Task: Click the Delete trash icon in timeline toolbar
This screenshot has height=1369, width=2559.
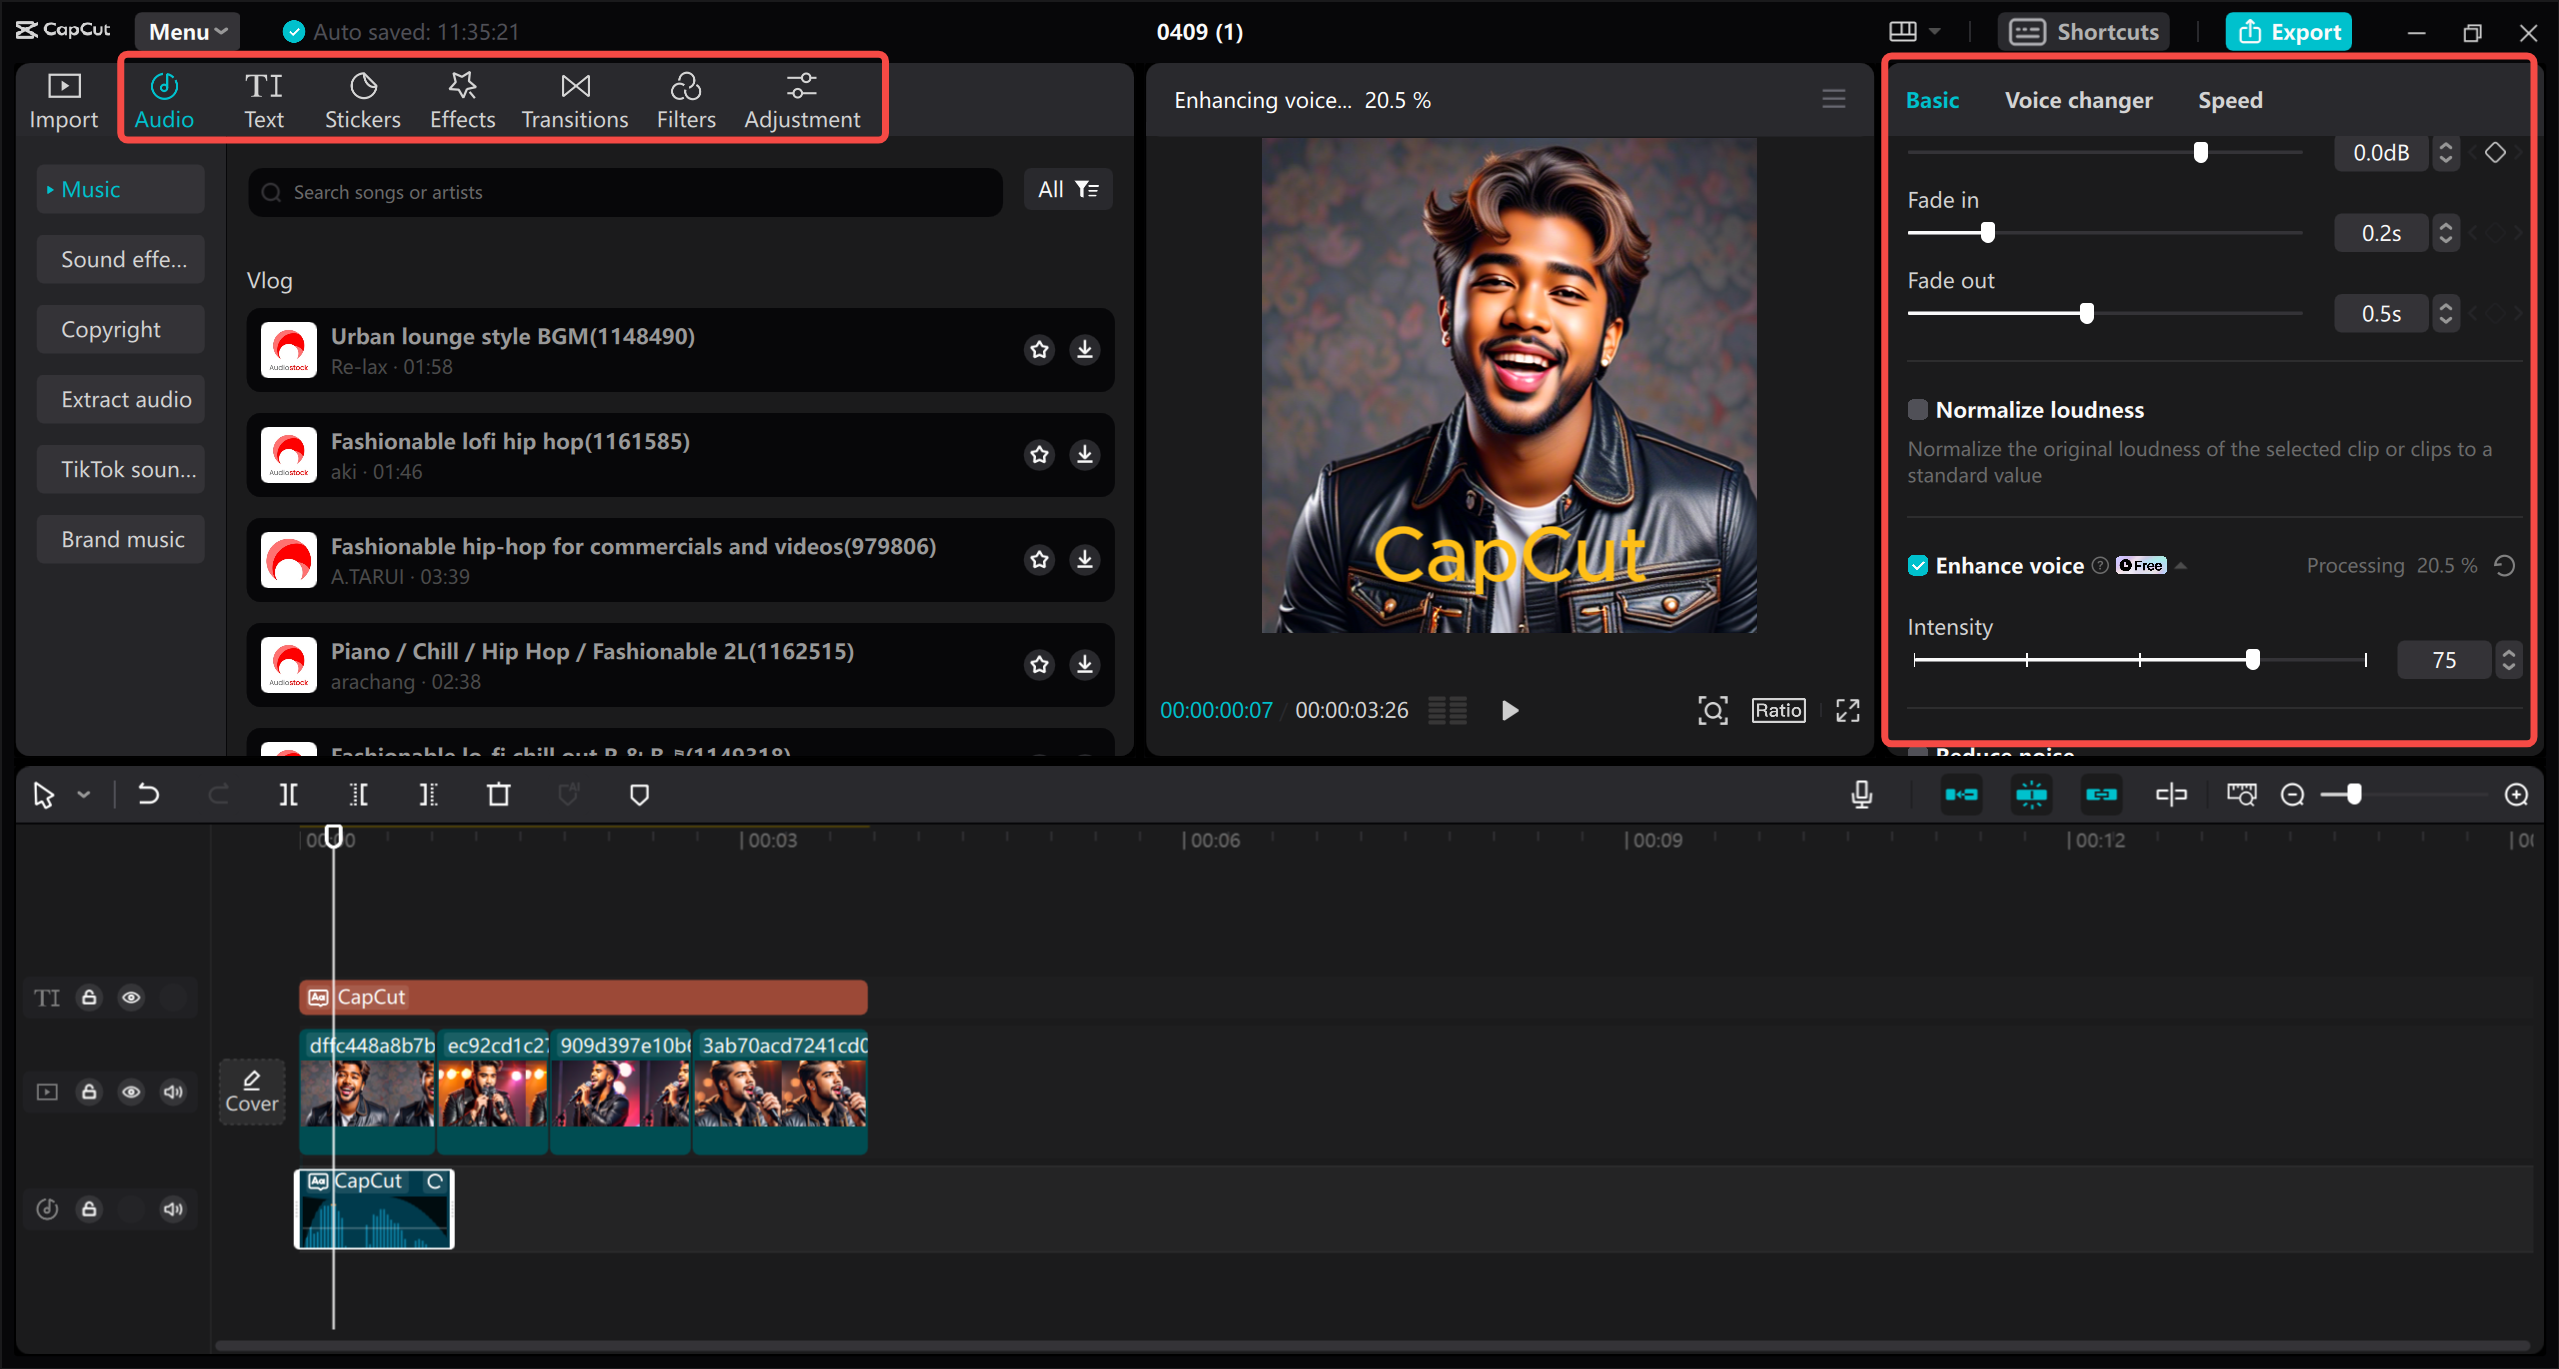Action: (x=498, y=795)
